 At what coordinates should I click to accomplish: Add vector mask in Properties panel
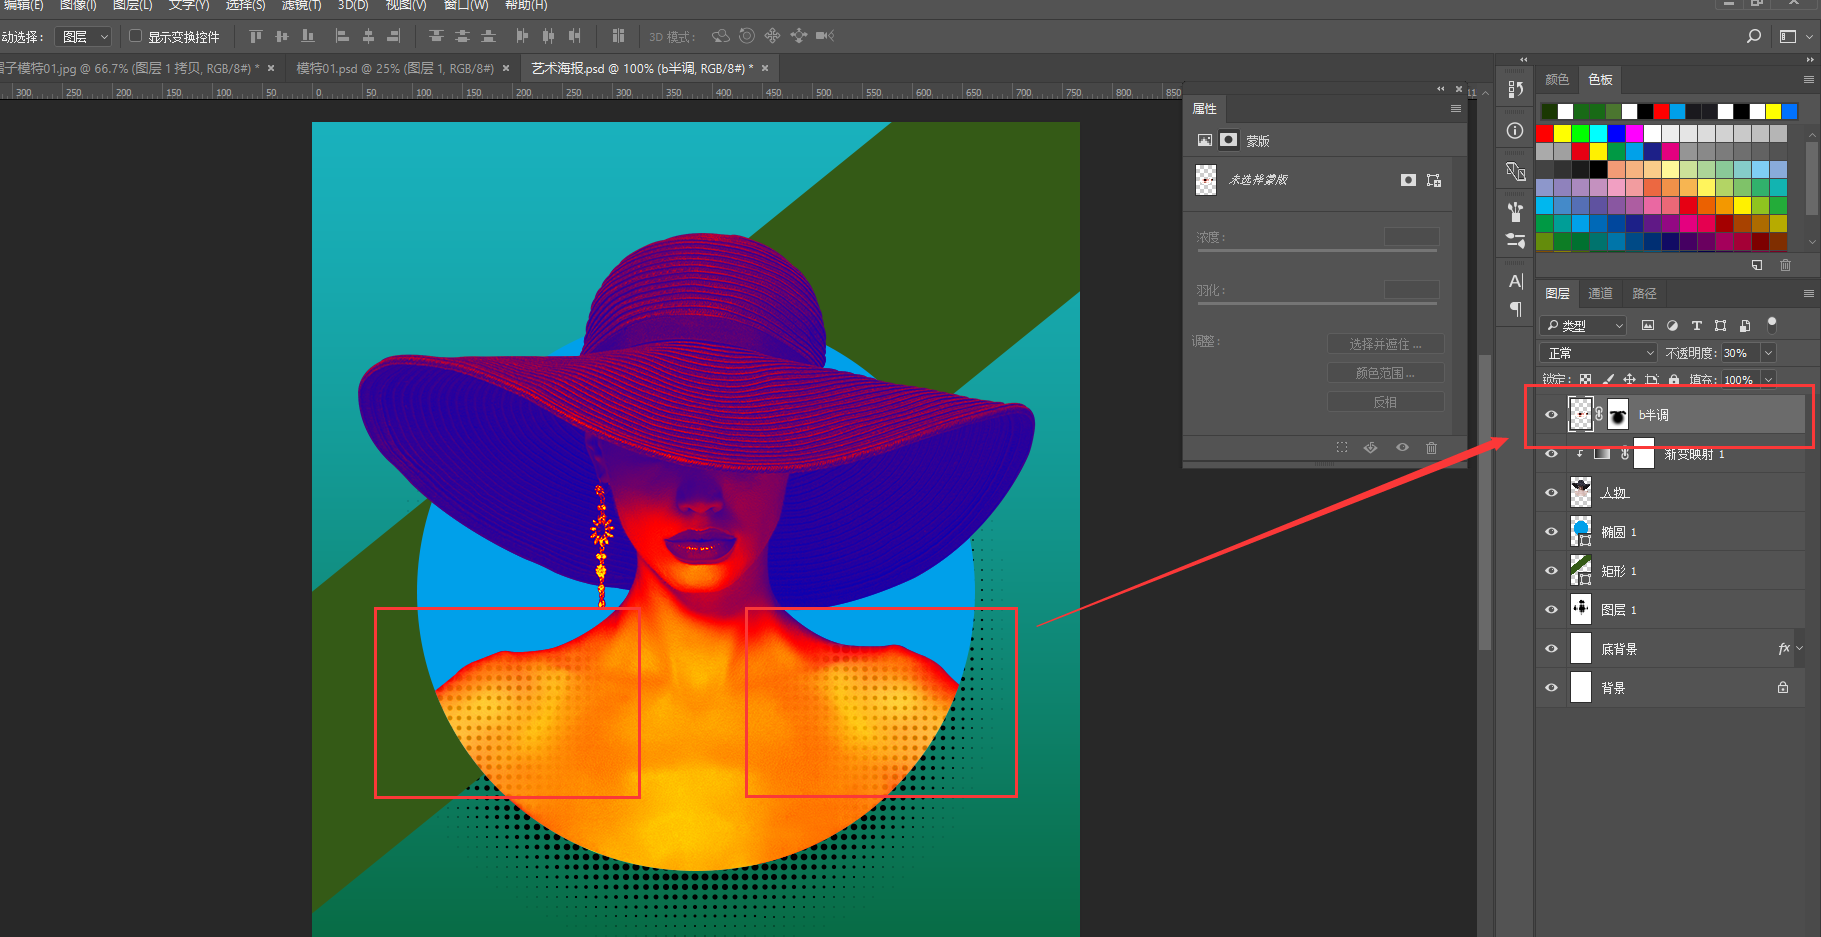tap(1434, 180)
